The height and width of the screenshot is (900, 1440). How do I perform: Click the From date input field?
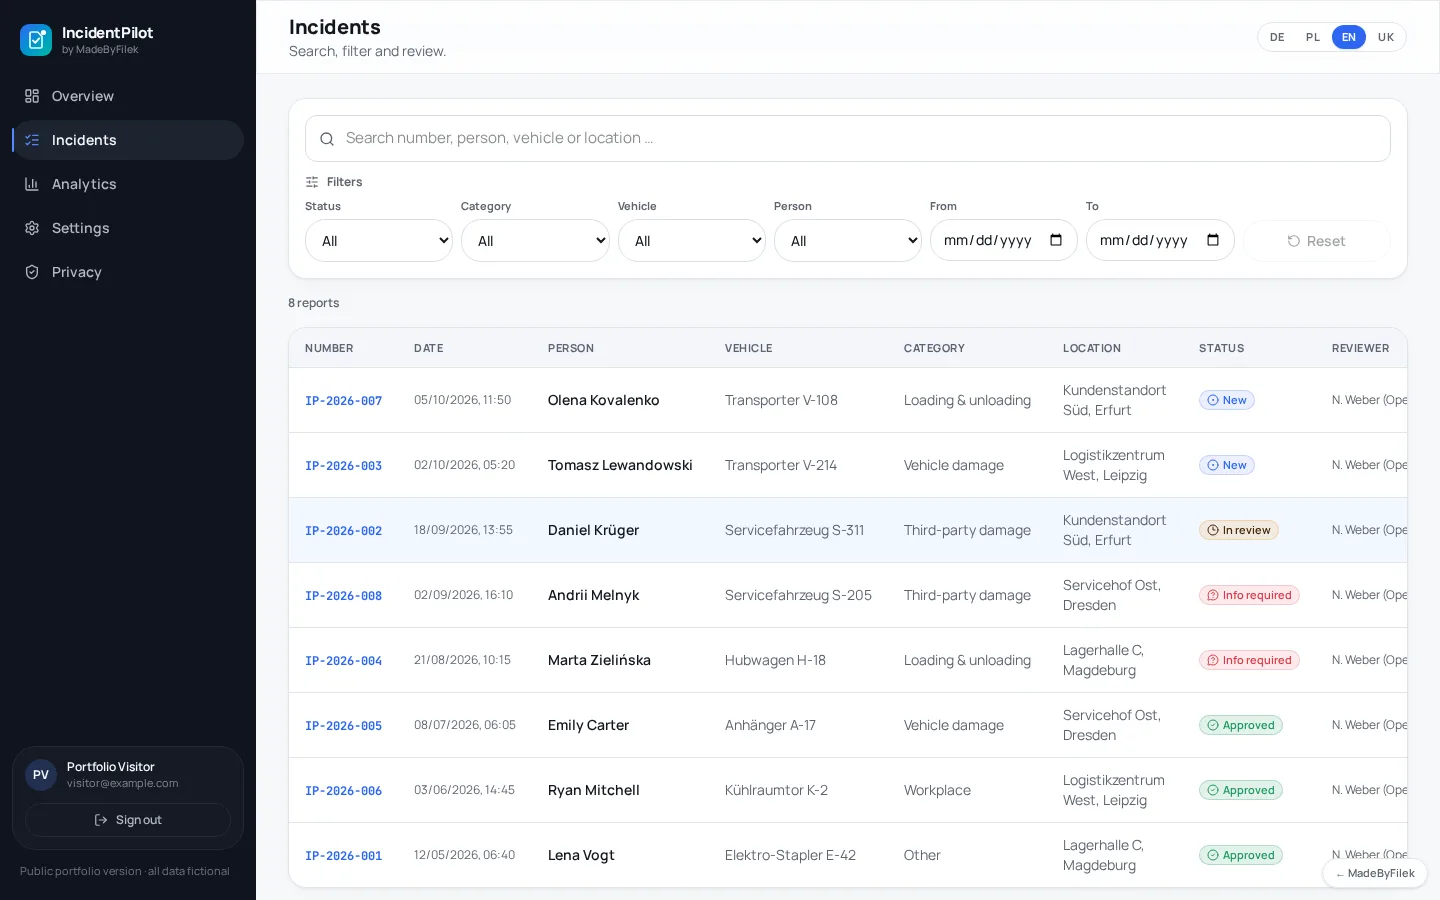[x=1004, y=241]
